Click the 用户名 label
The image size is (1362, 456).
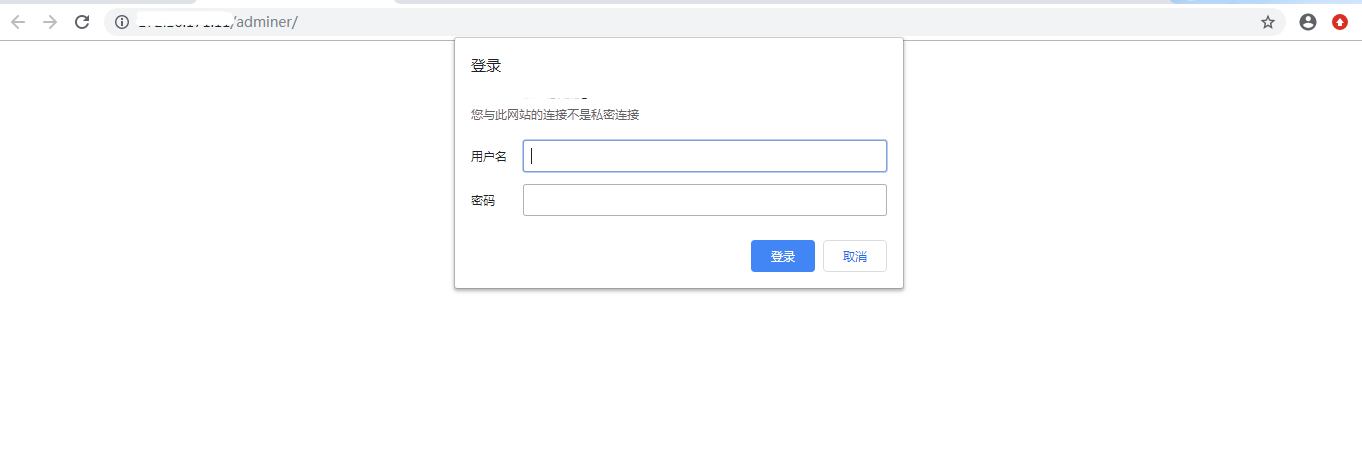point(489,157)
